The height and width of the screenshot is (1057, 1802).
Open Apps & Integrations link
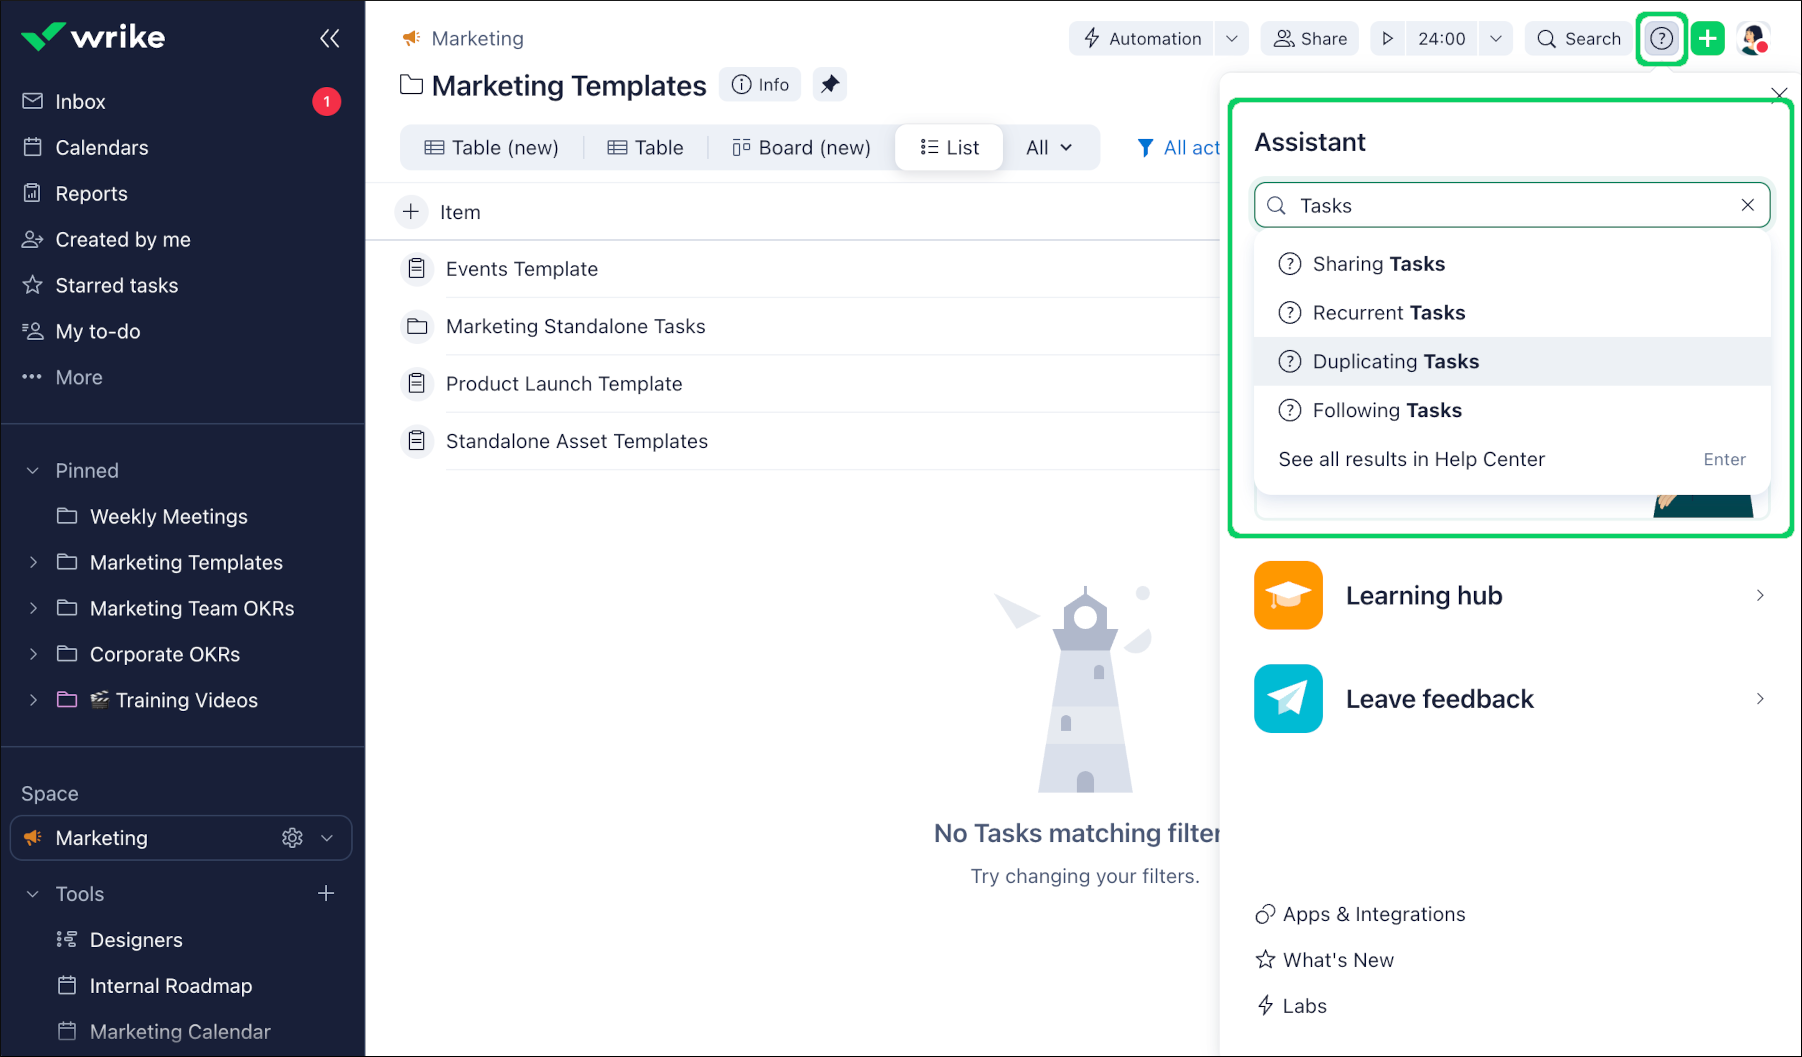tap(1360, 914)
